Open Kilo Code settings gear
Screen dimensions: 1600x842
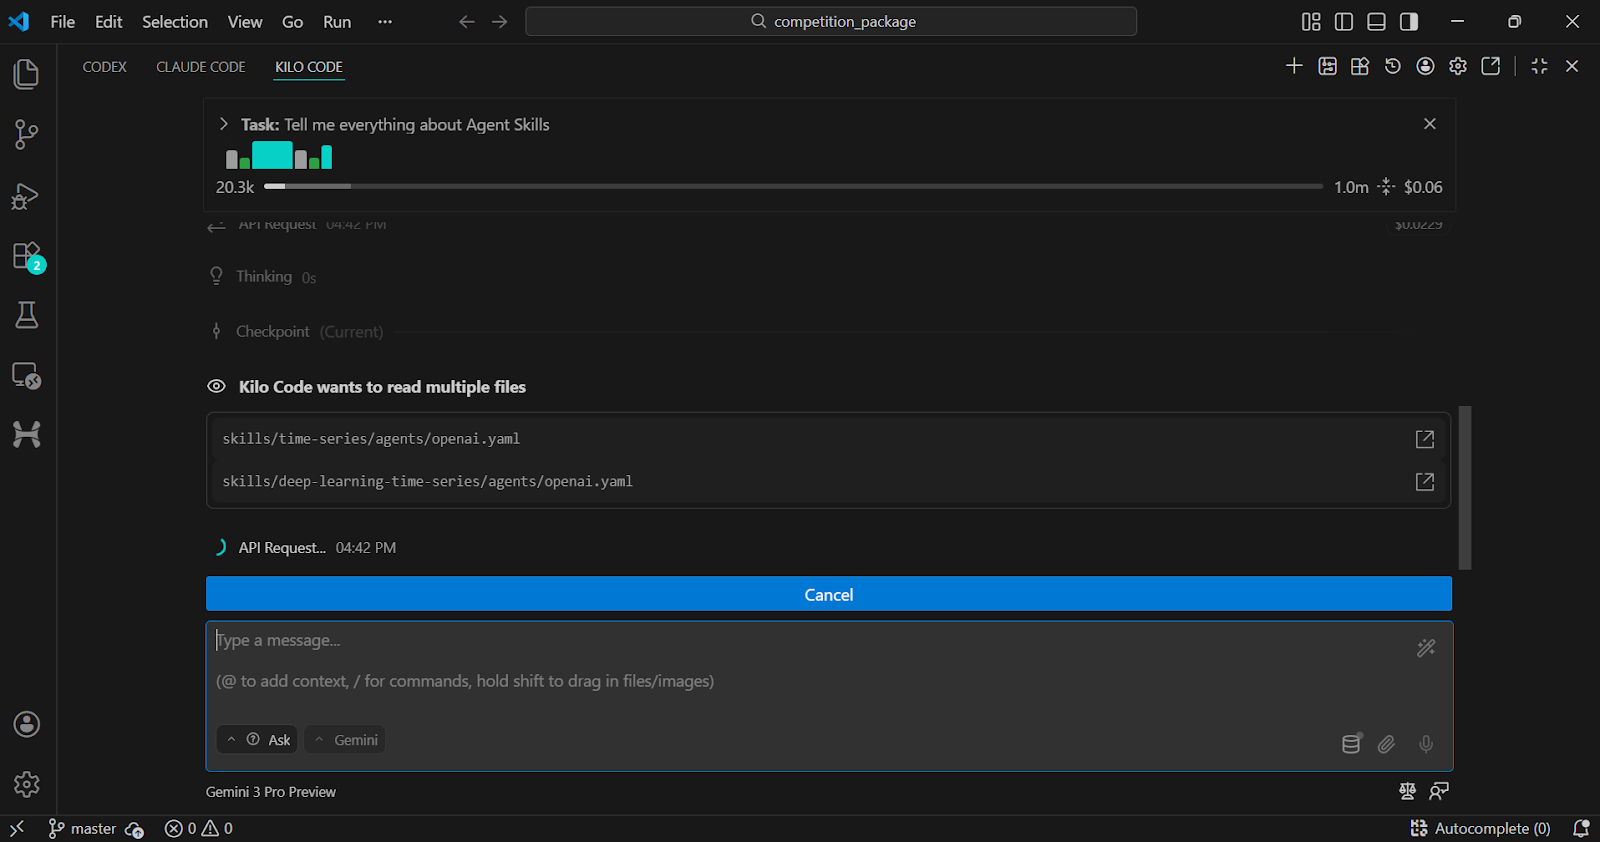coord(1458,66)
